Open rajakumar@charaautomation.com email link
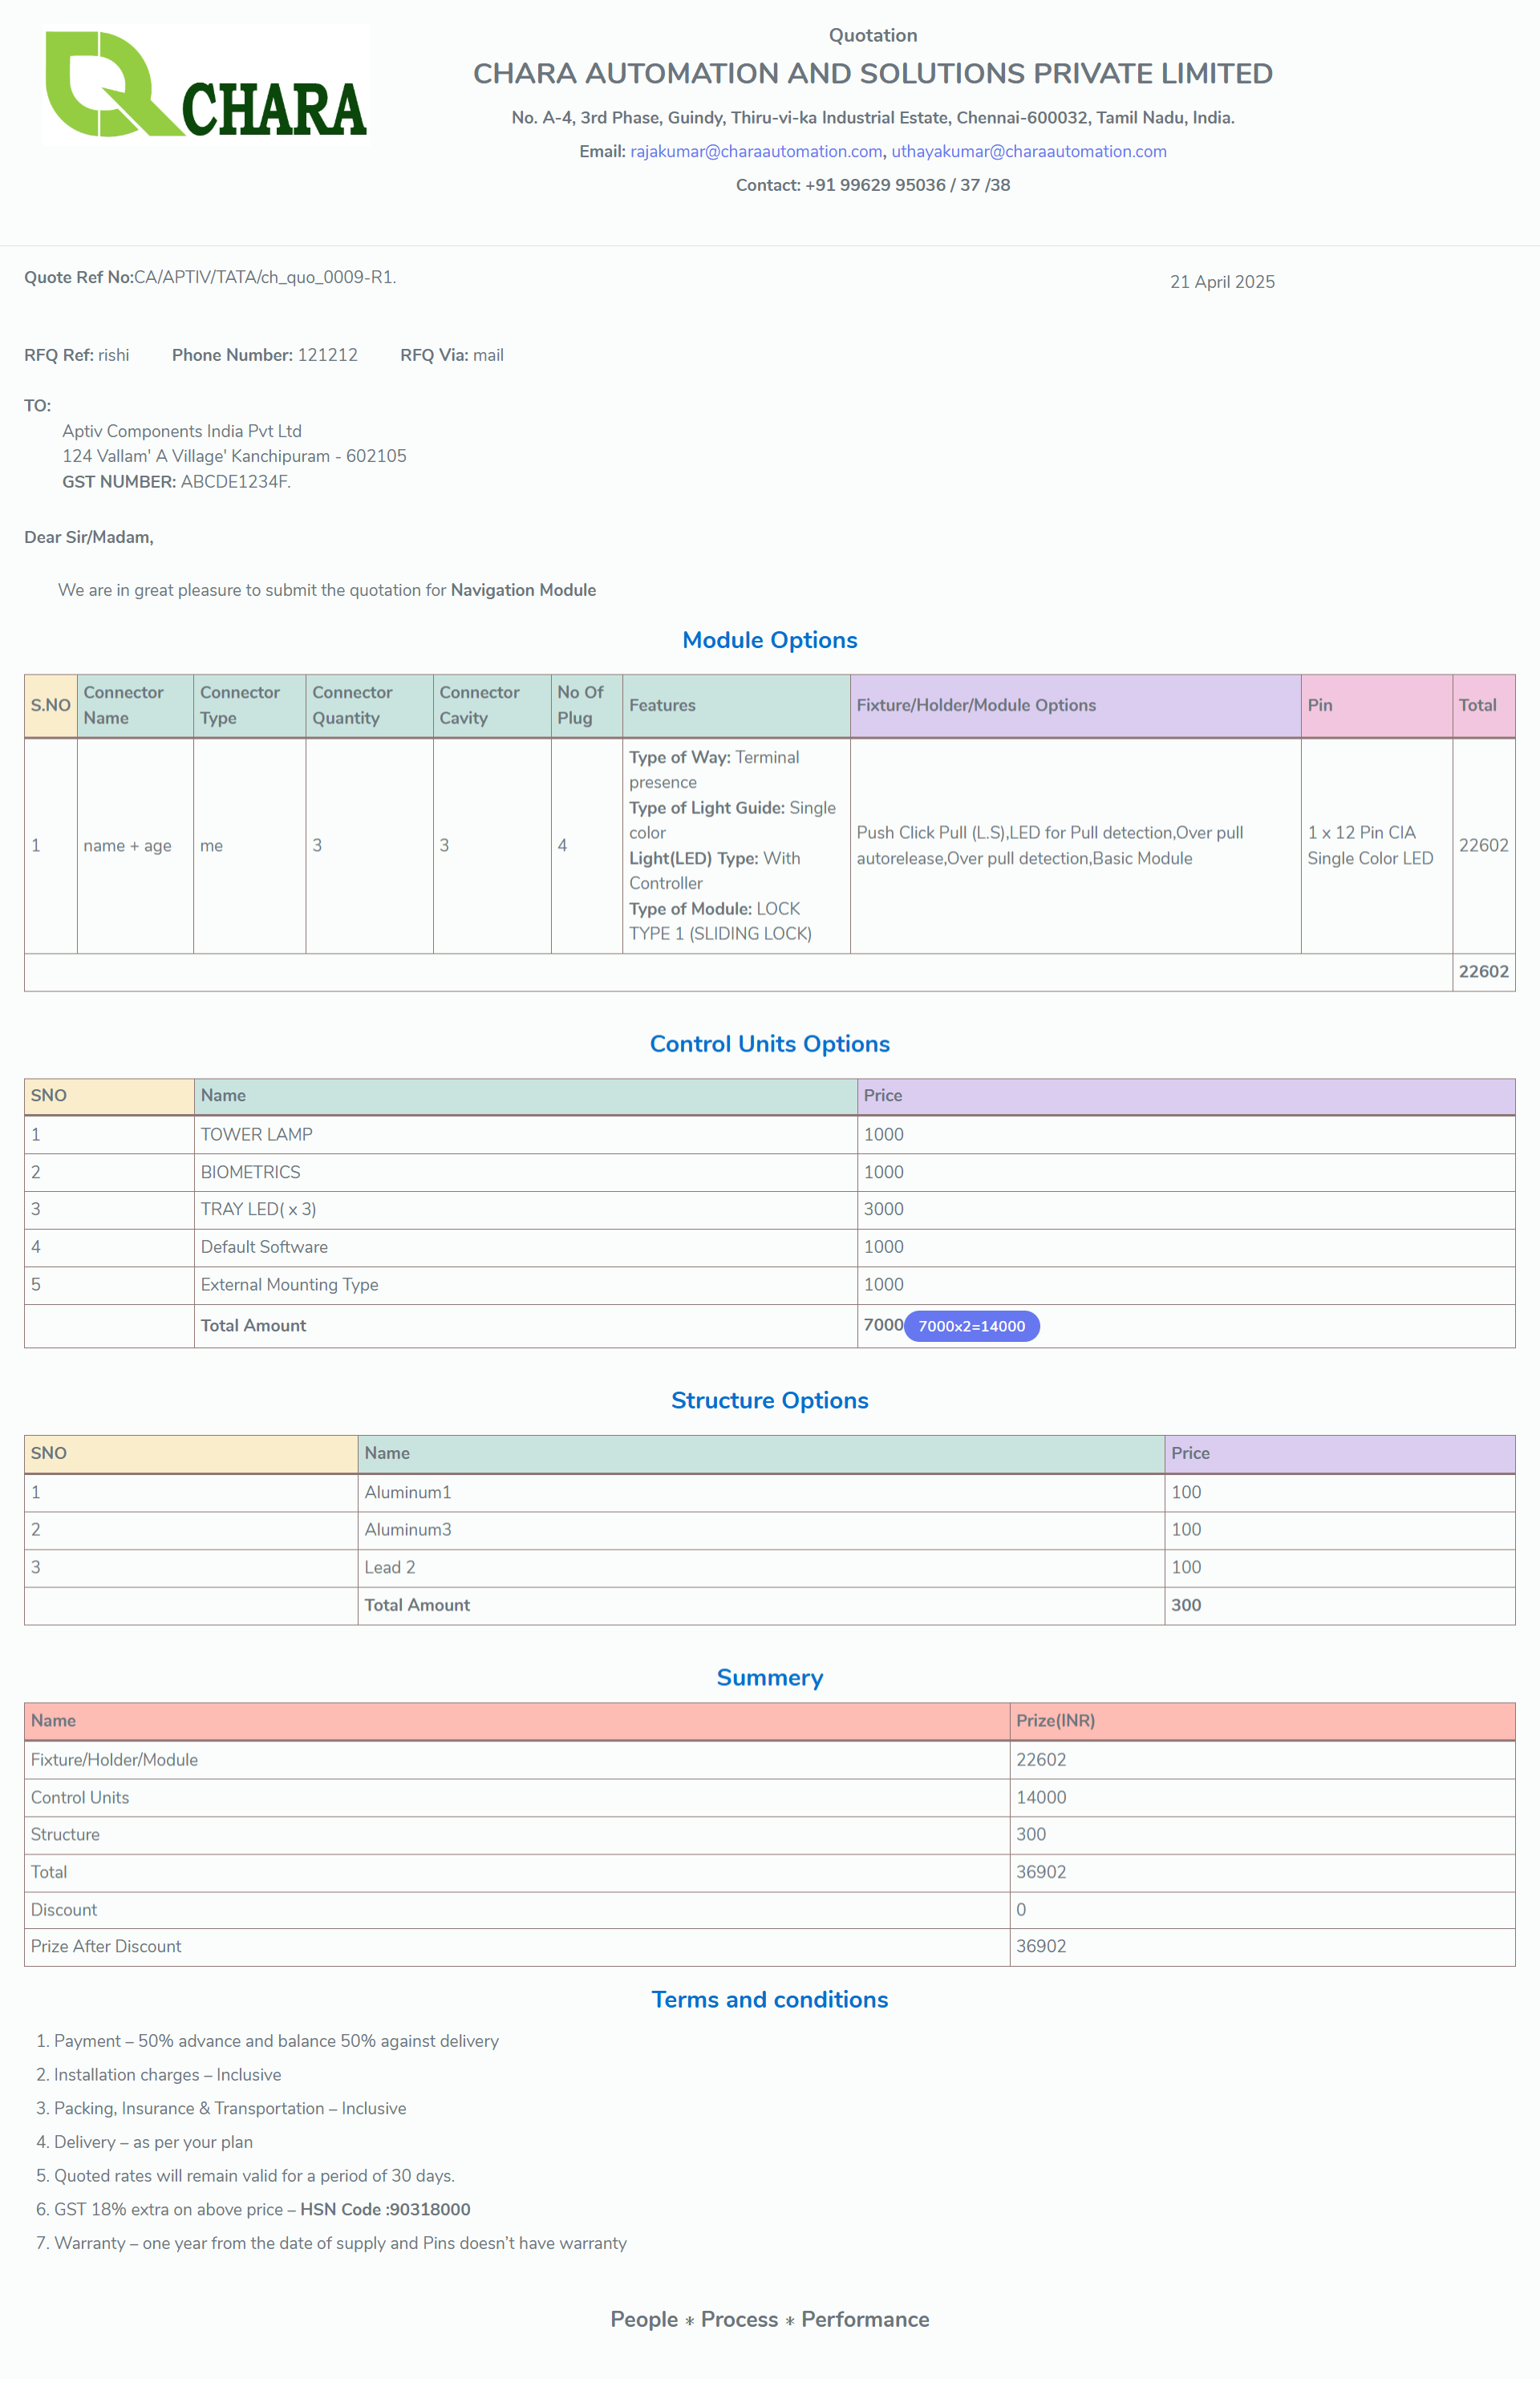Screen dimensions: 1540x2383 (756, 151)
